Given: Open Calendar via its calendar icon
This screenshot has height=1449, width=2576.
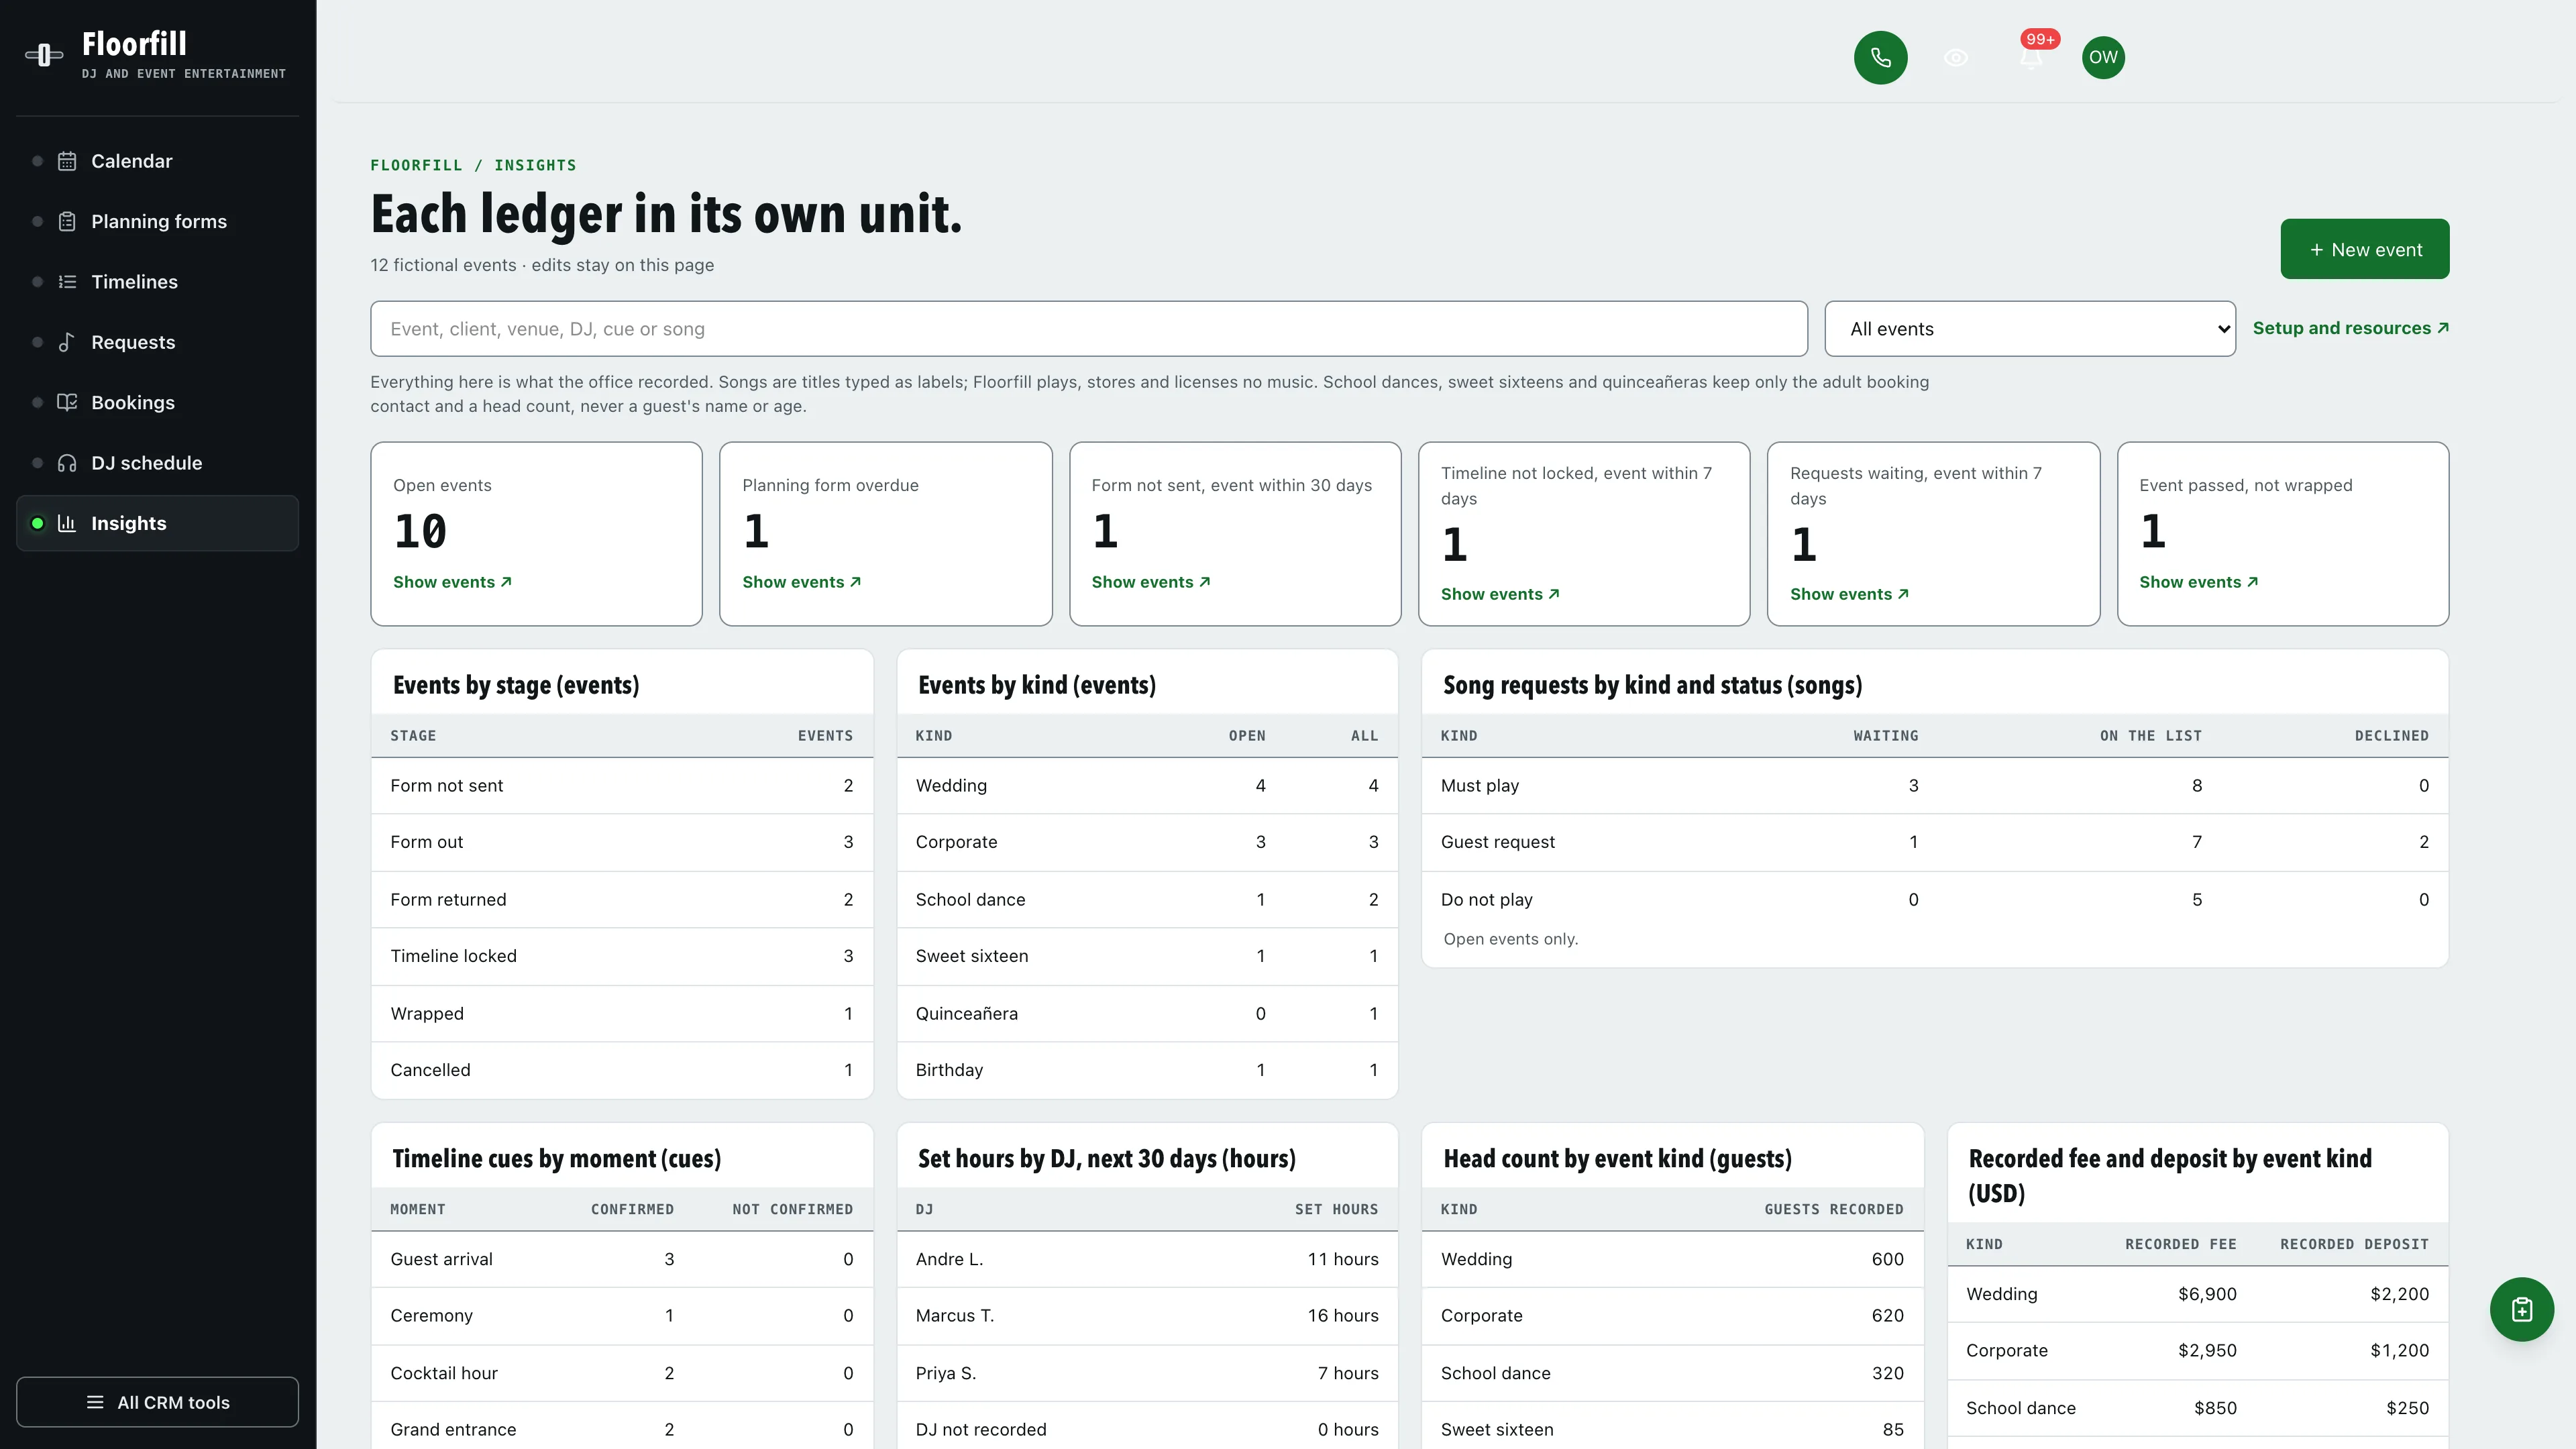Looking at the screenshot, I should (x=67, y=161).
